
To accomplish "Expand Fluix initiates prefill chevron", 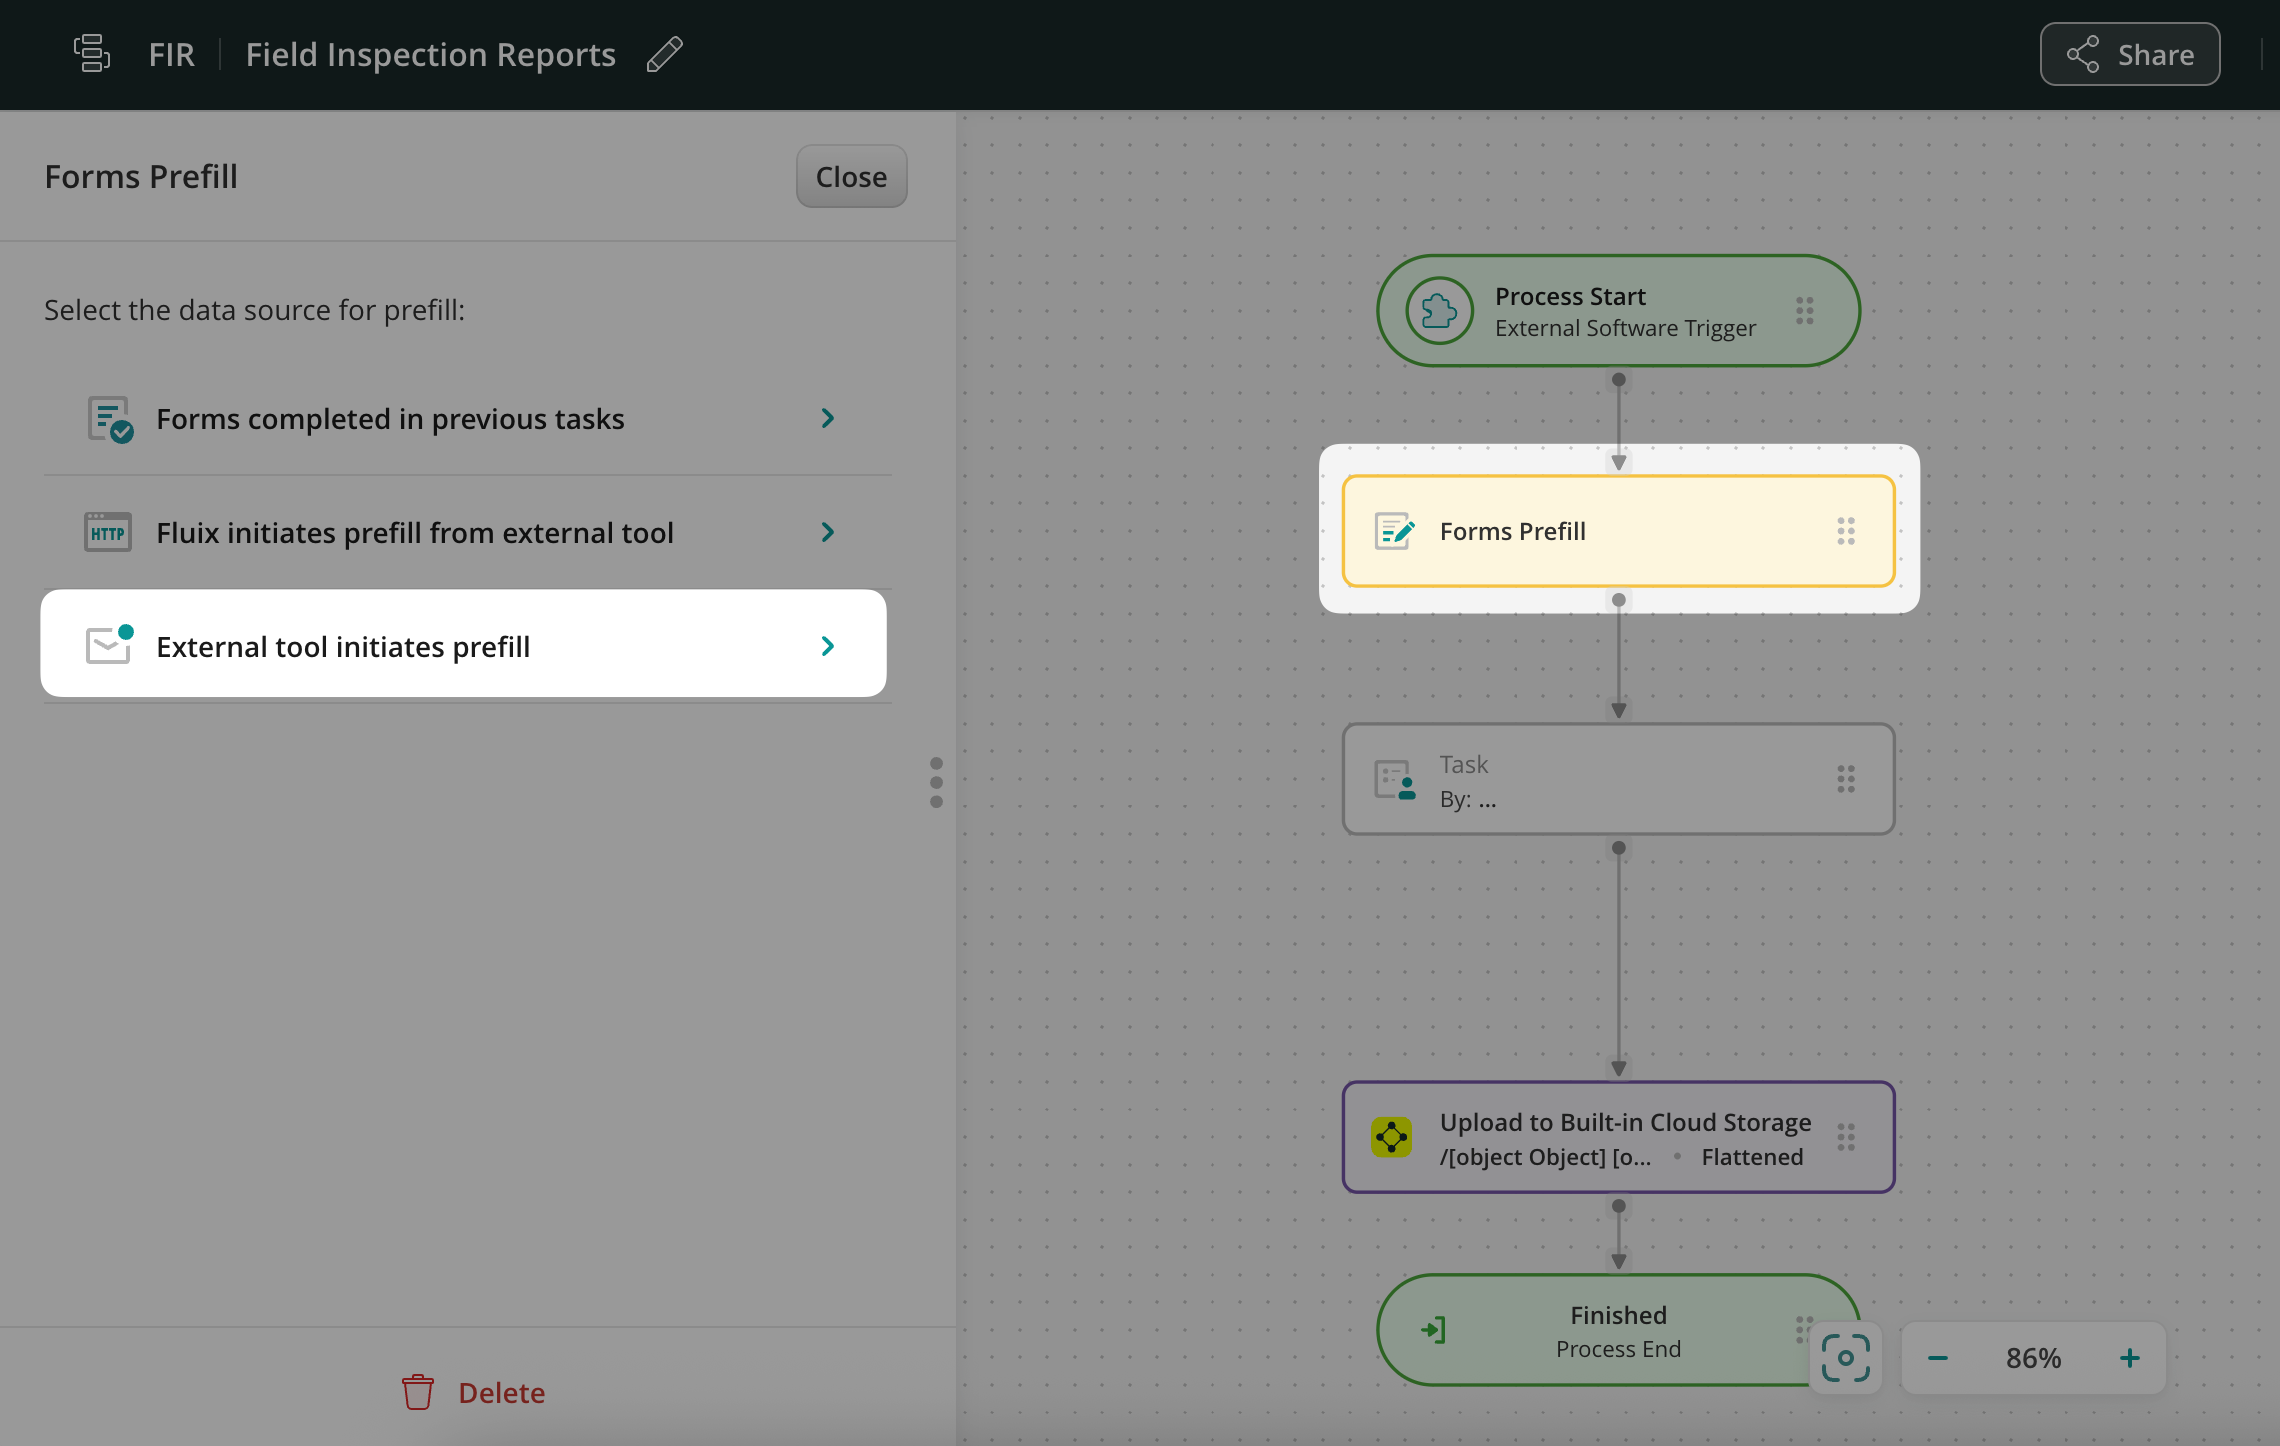I will click(827, 532).
